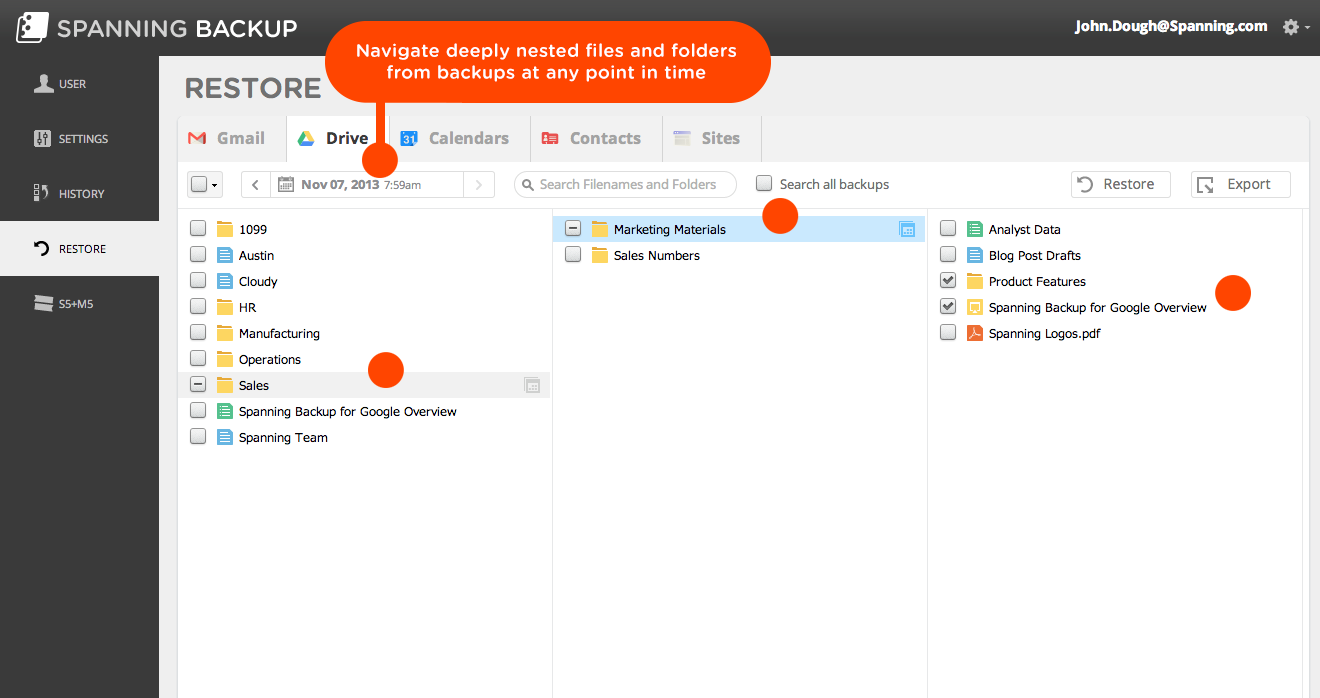
Task: Check the Blog Post Drafts checkbox
Action: [948, 255]
